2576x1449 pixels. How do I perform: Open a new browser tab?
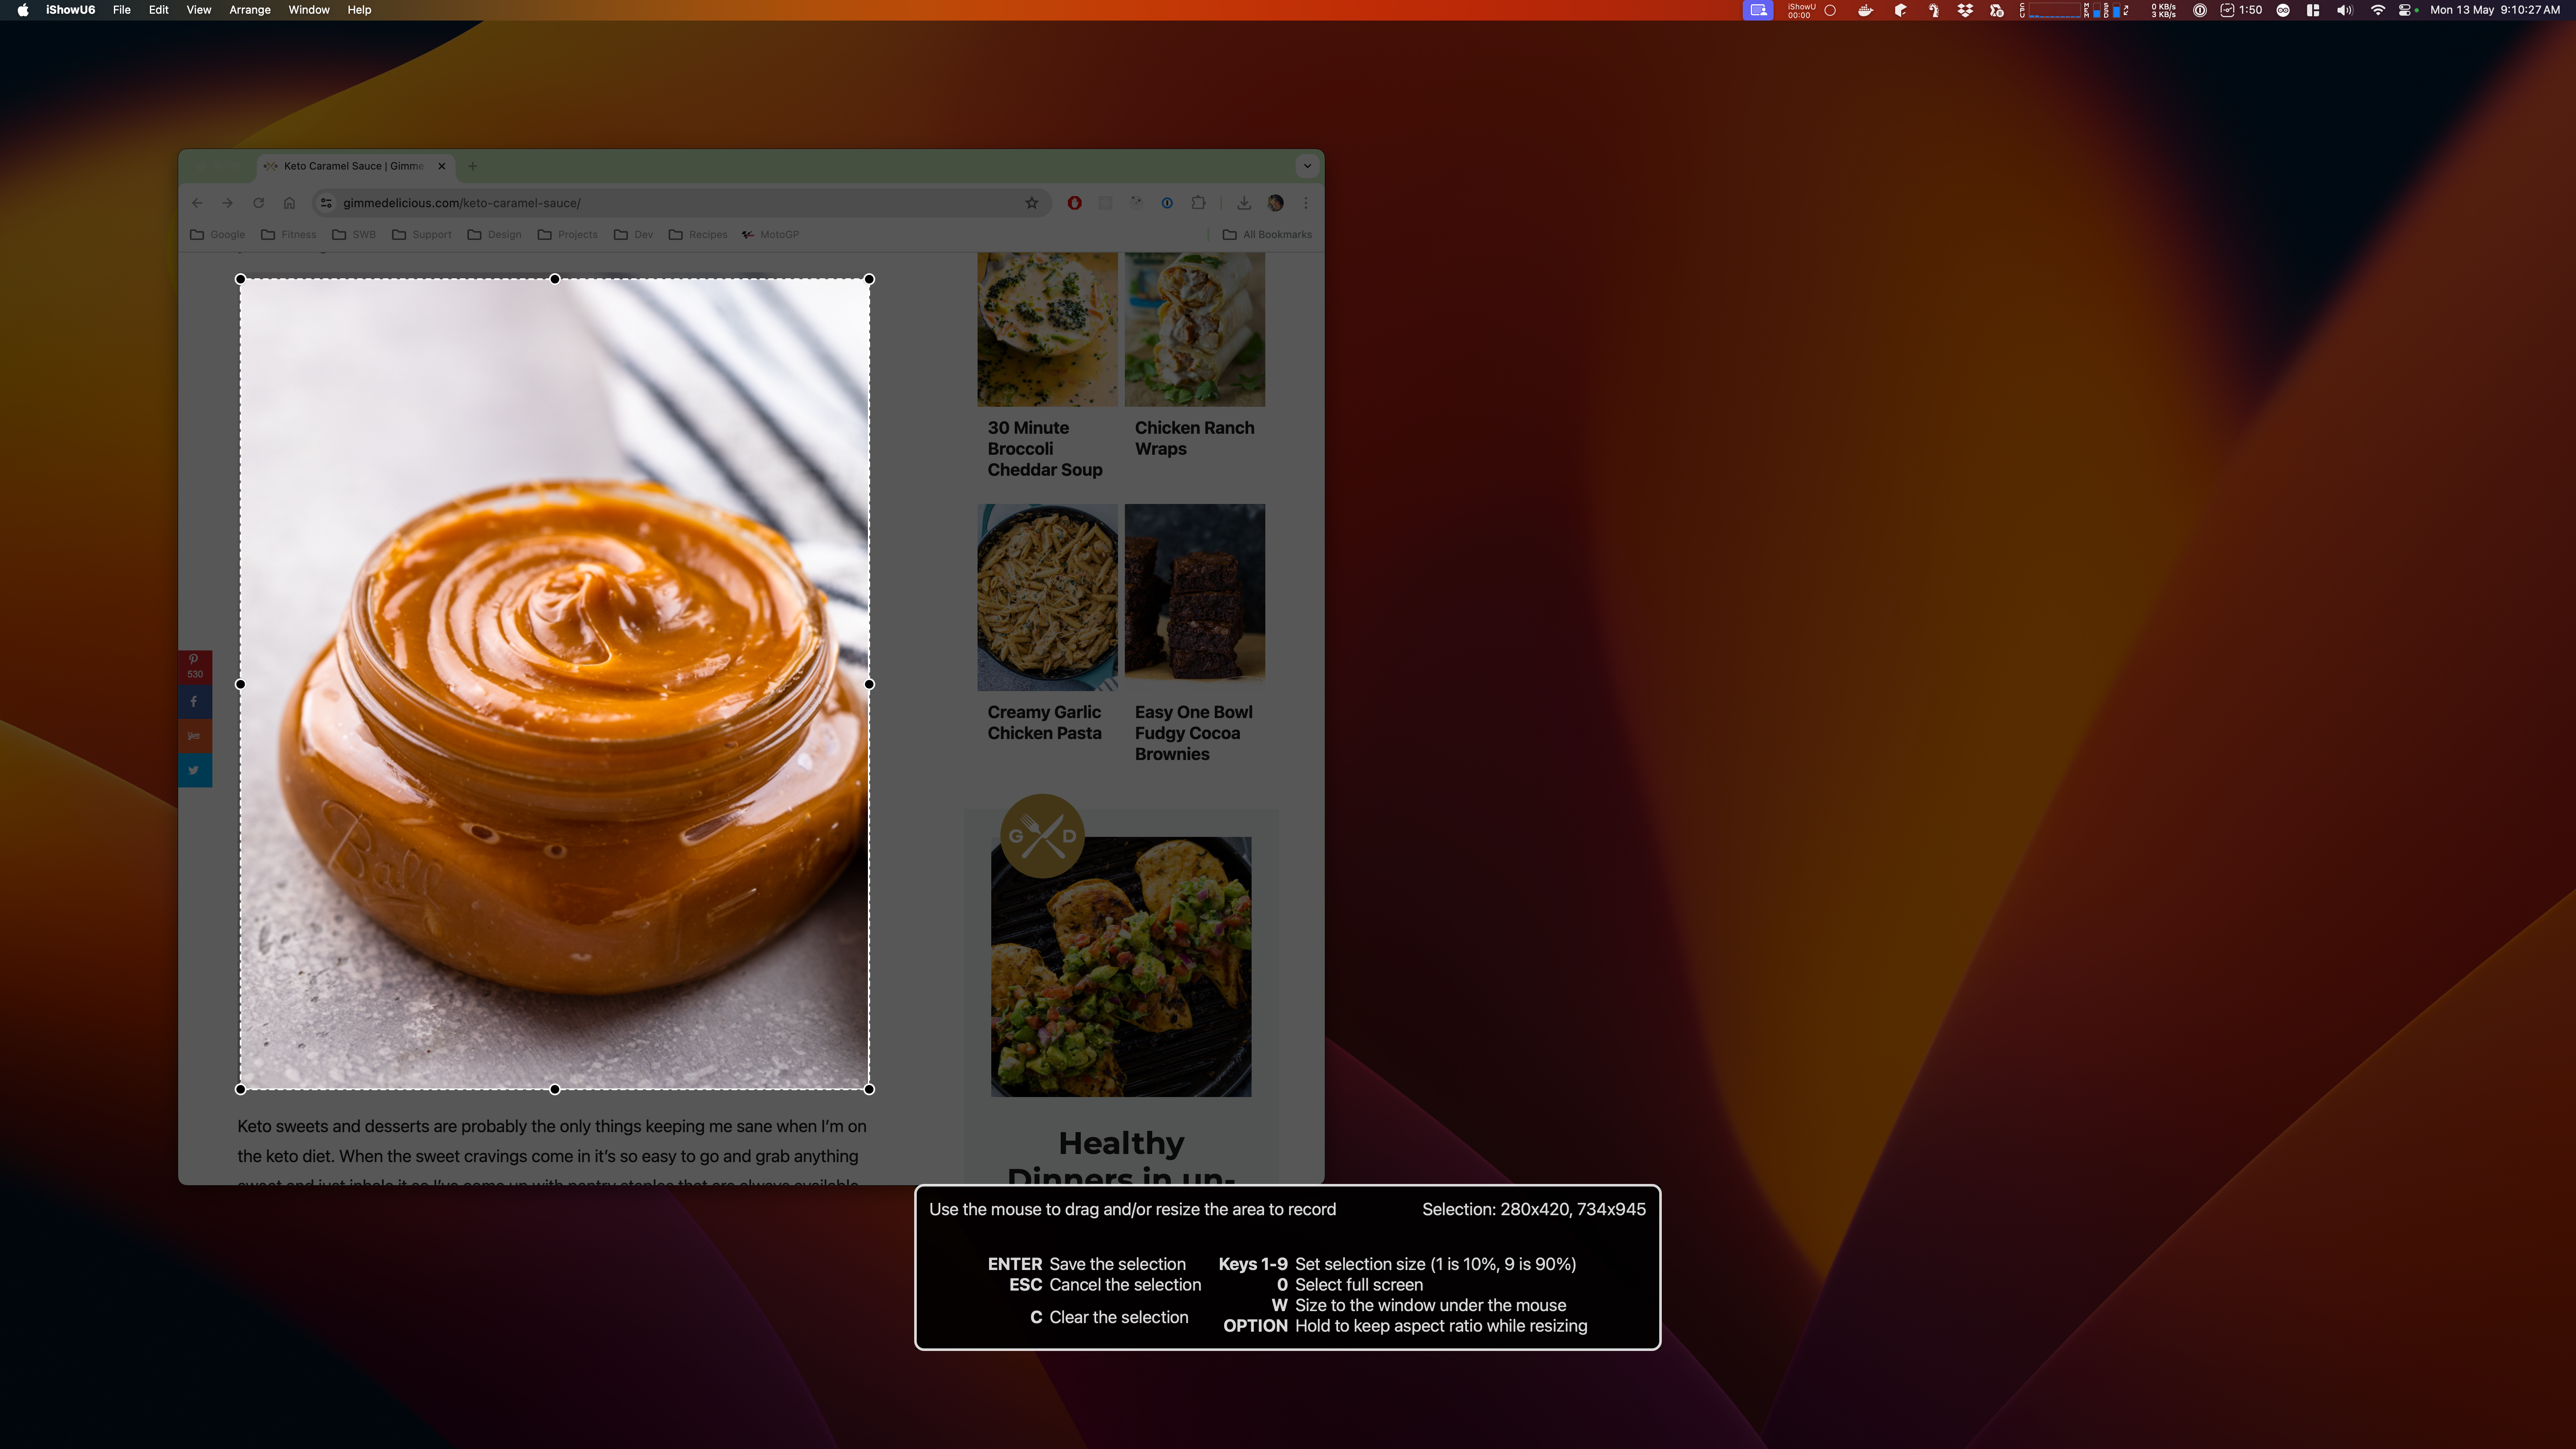pyautogui.click(x=473, y=166)
